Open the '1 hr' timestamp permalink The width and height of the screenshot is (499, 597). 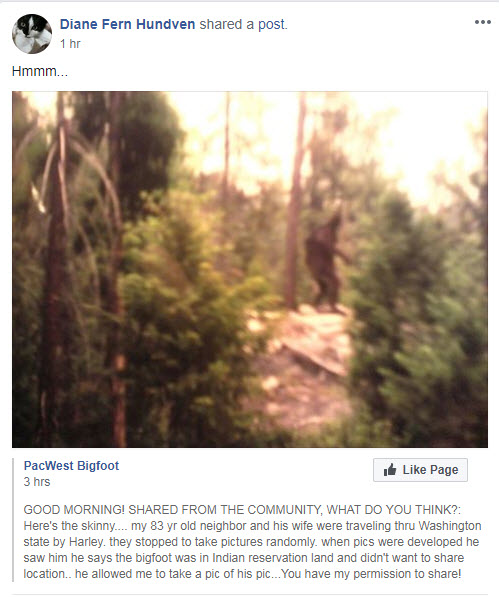(70, 44)
